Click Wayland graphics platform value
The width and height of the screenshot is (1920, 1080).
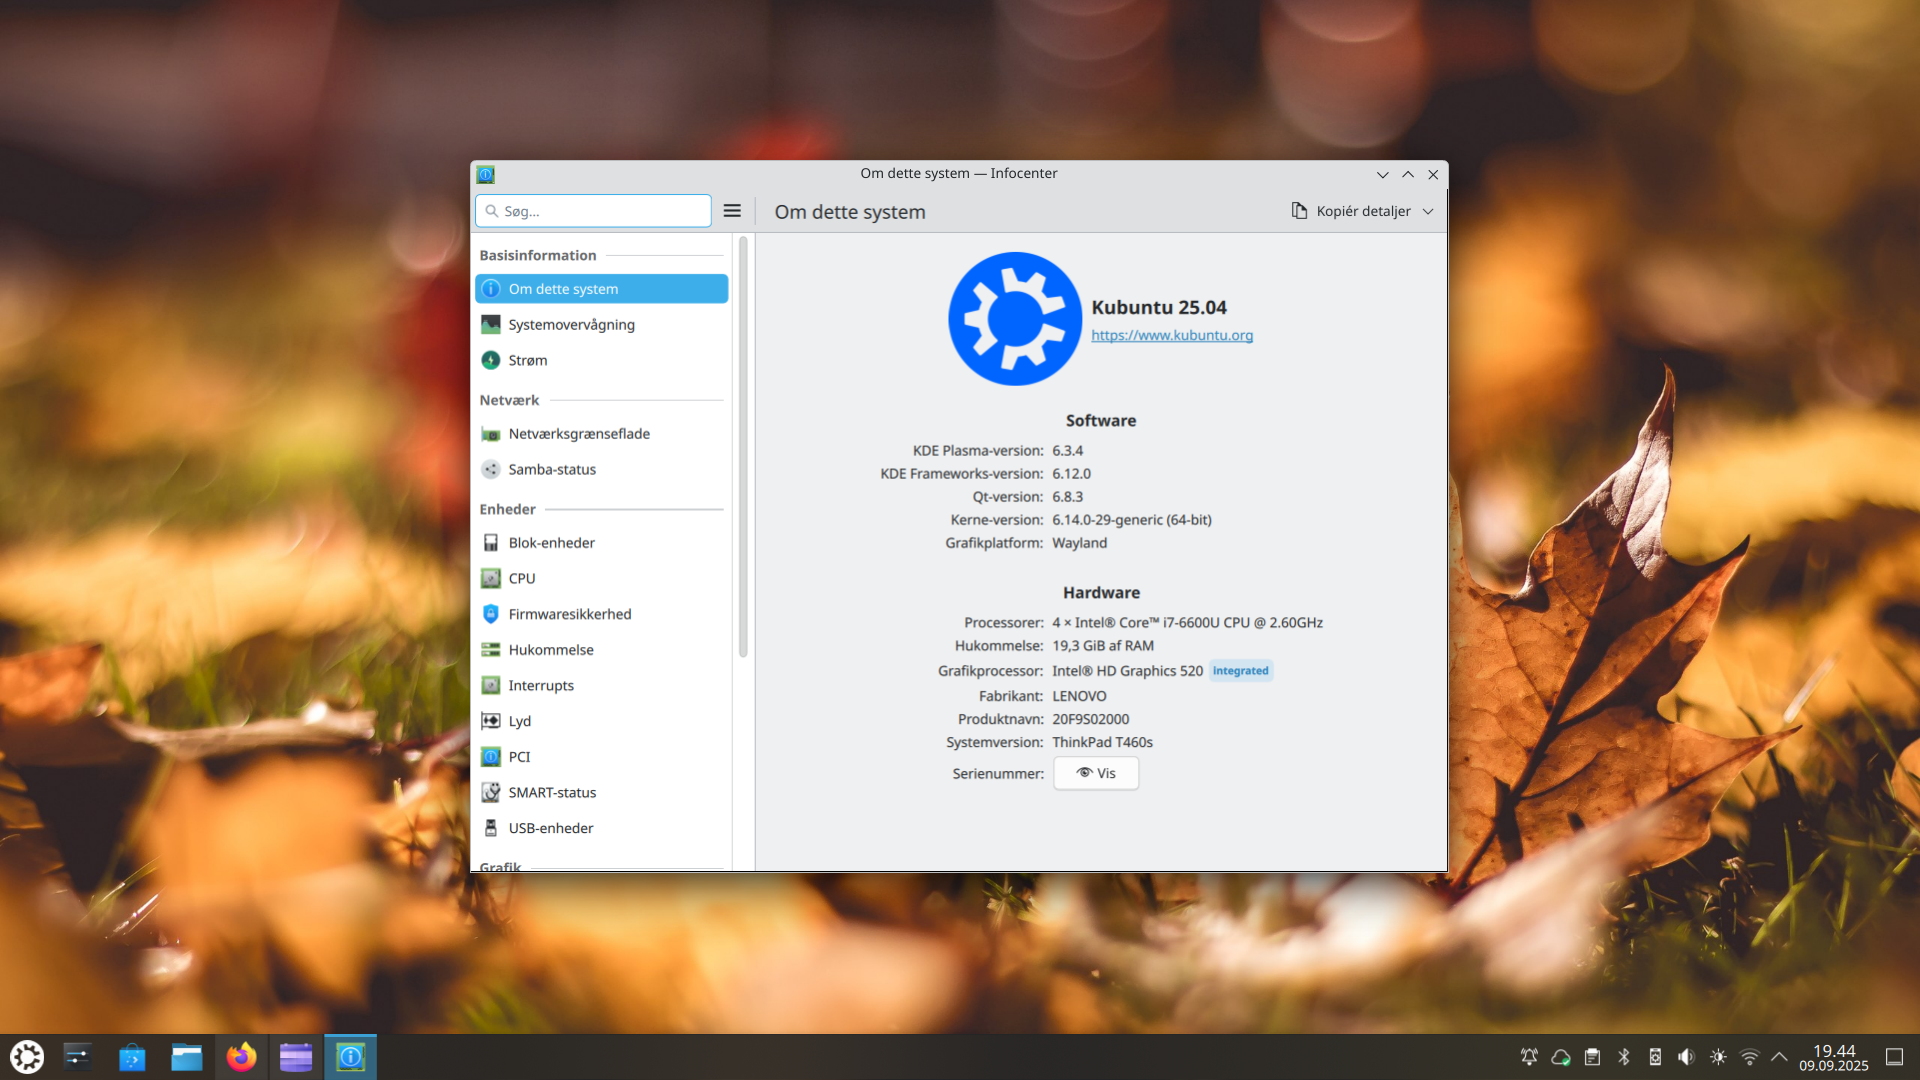[x=1079, y=543]
